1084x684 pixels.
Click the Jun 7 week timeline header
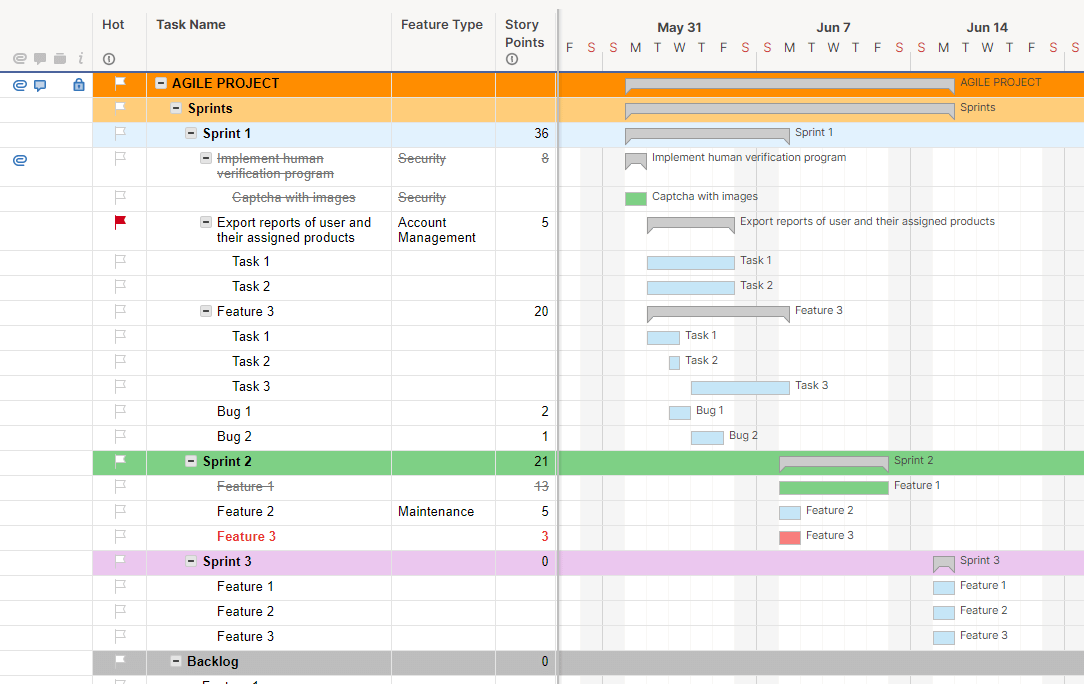pyautogui.click(x=833, y=27)
